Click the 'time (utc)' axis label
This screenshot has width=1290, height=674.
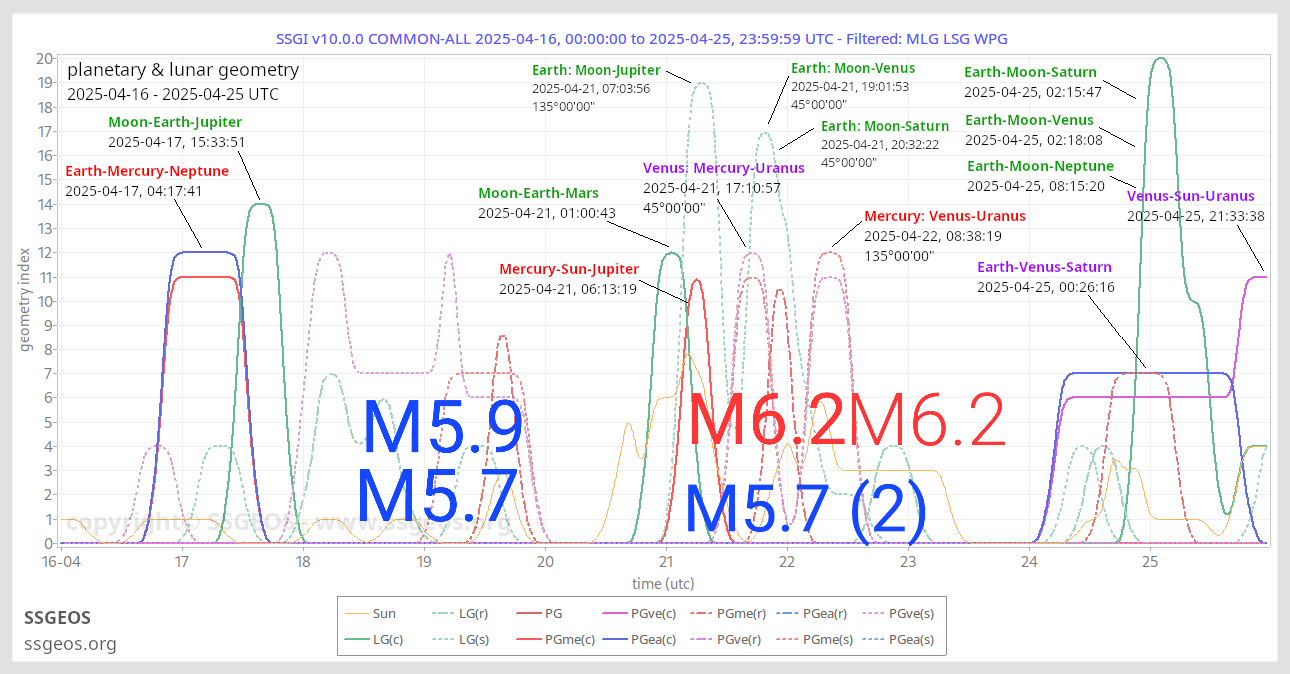coord(663,583)
